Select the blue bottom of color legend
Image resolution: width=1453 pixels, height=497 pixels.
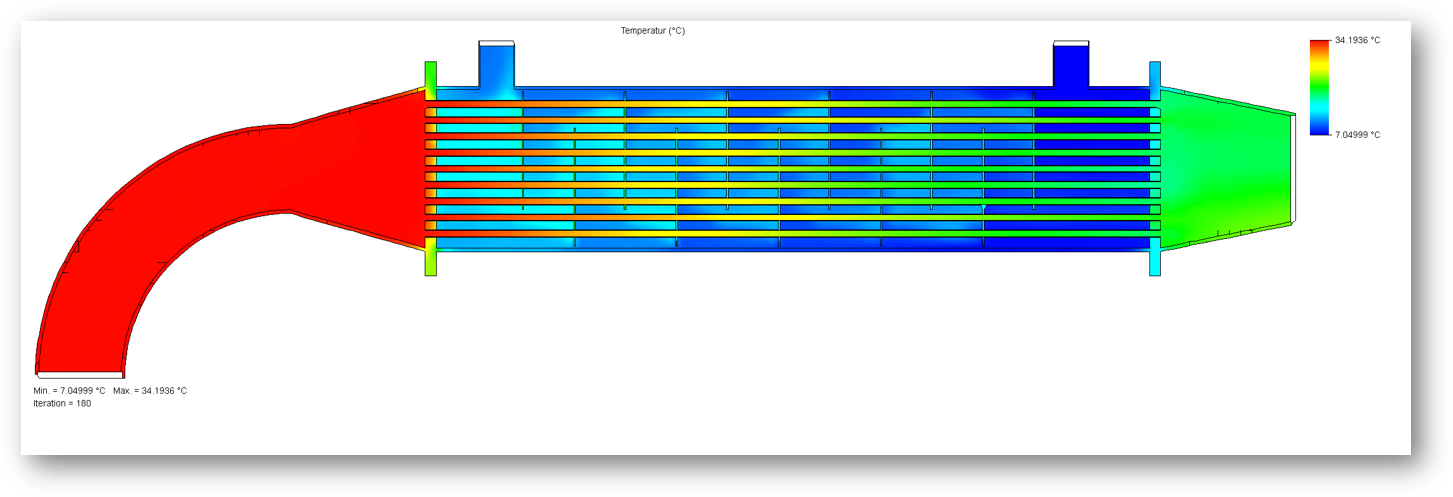coord(1319,128)
